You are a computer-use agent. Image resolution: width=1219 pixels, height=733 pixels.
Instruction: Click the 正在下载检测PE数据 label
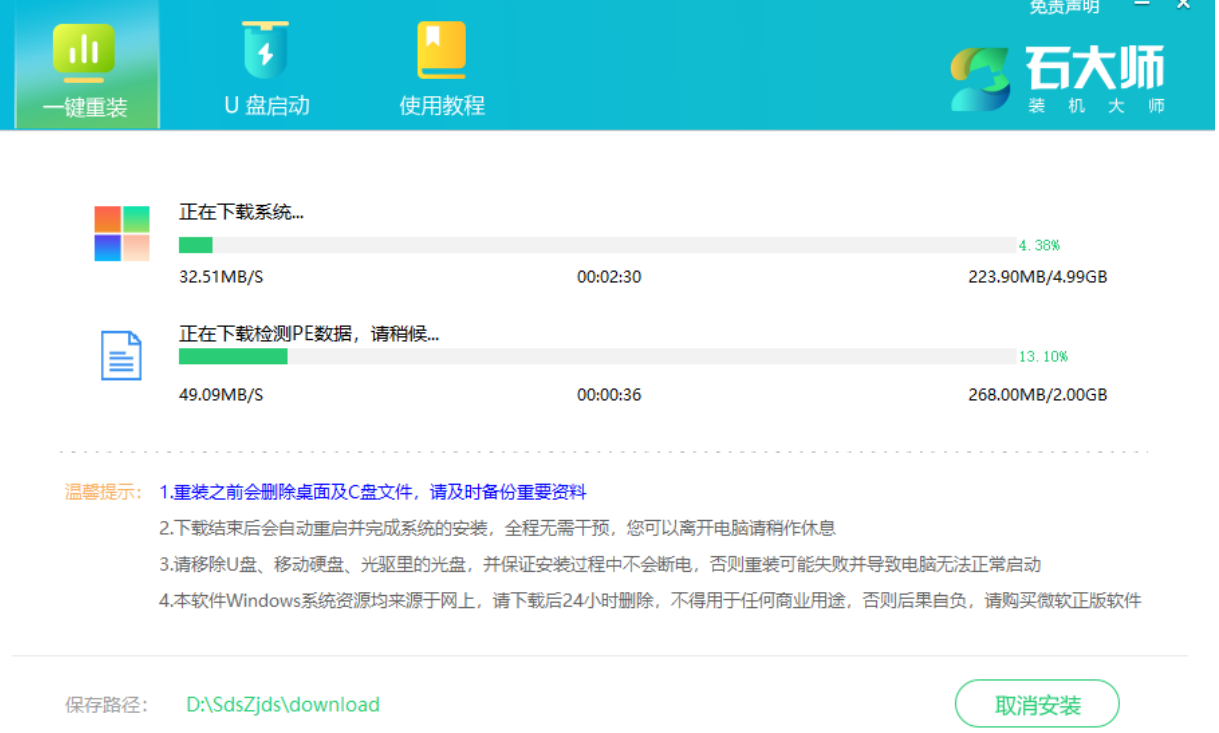pyautogui.click(x=309, y=334)
